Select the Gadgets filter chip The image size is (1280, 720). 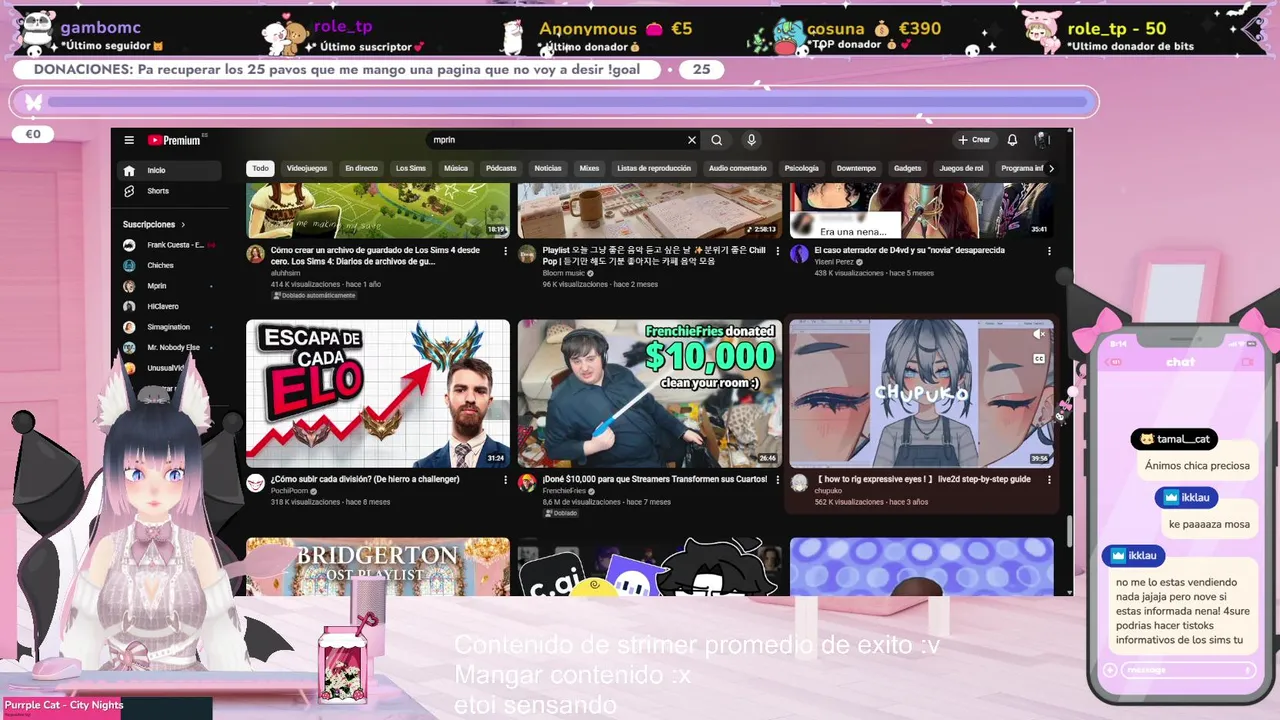click(908, 169)
